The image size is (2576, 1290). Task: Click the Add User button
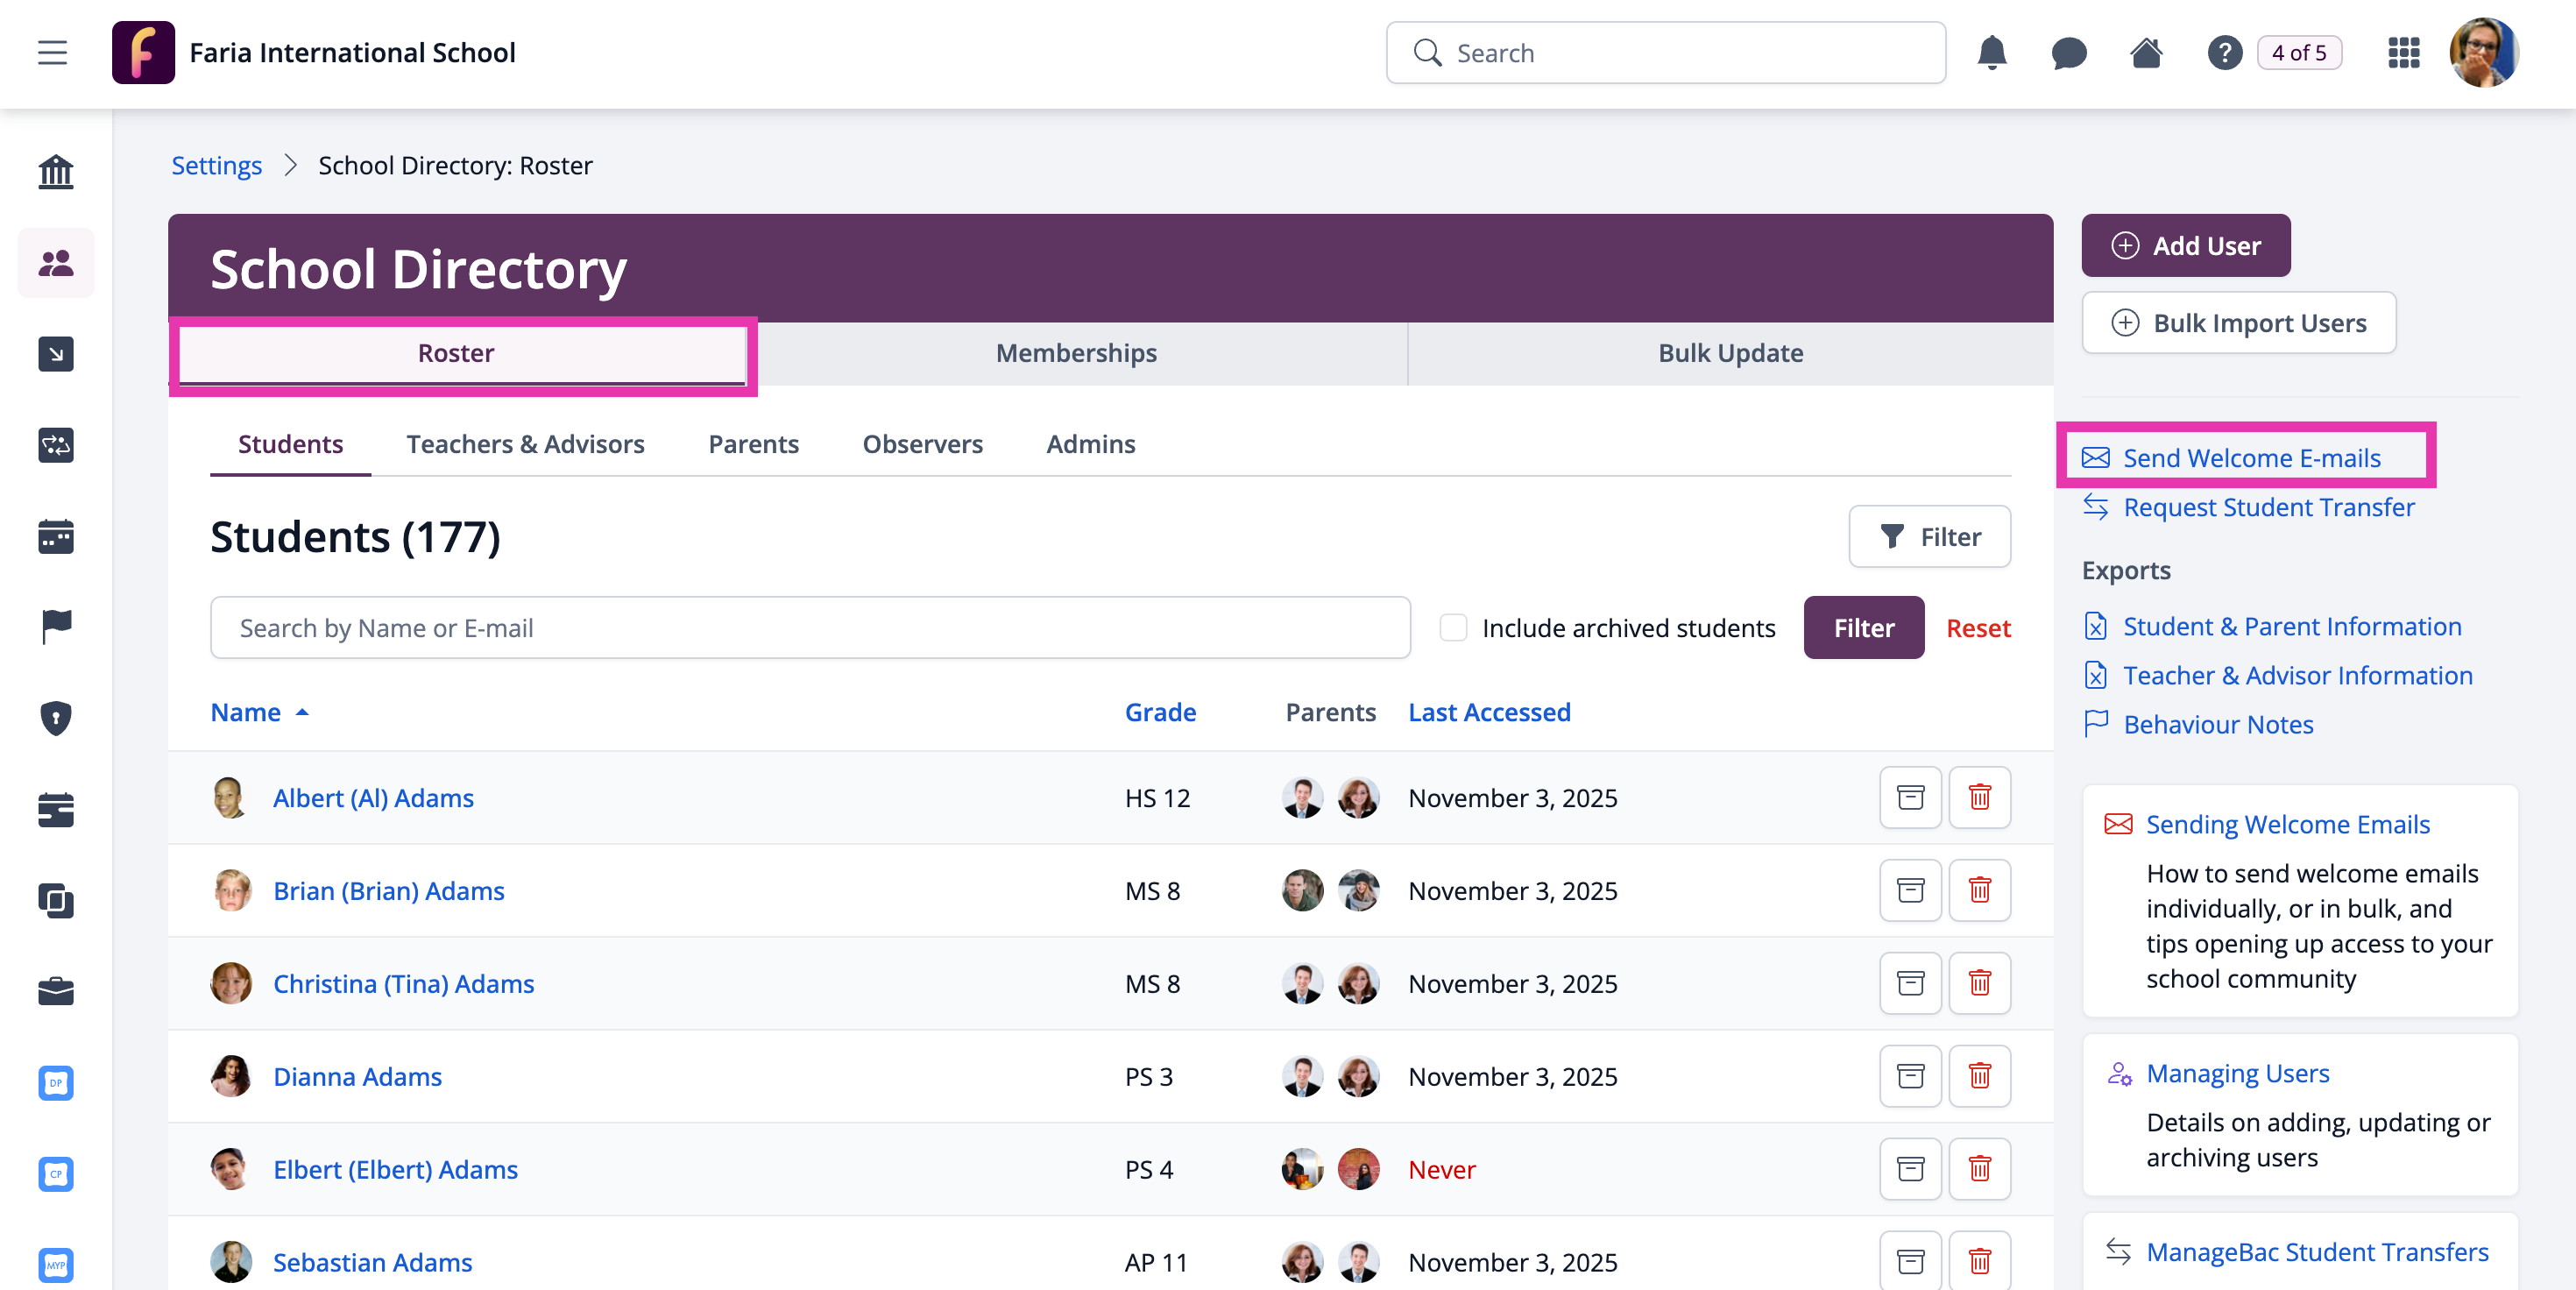2186,245
